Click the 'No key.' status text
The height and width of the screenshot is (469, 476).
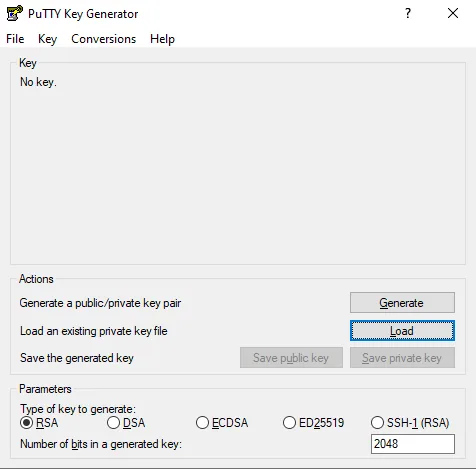[x=38, y=82]
